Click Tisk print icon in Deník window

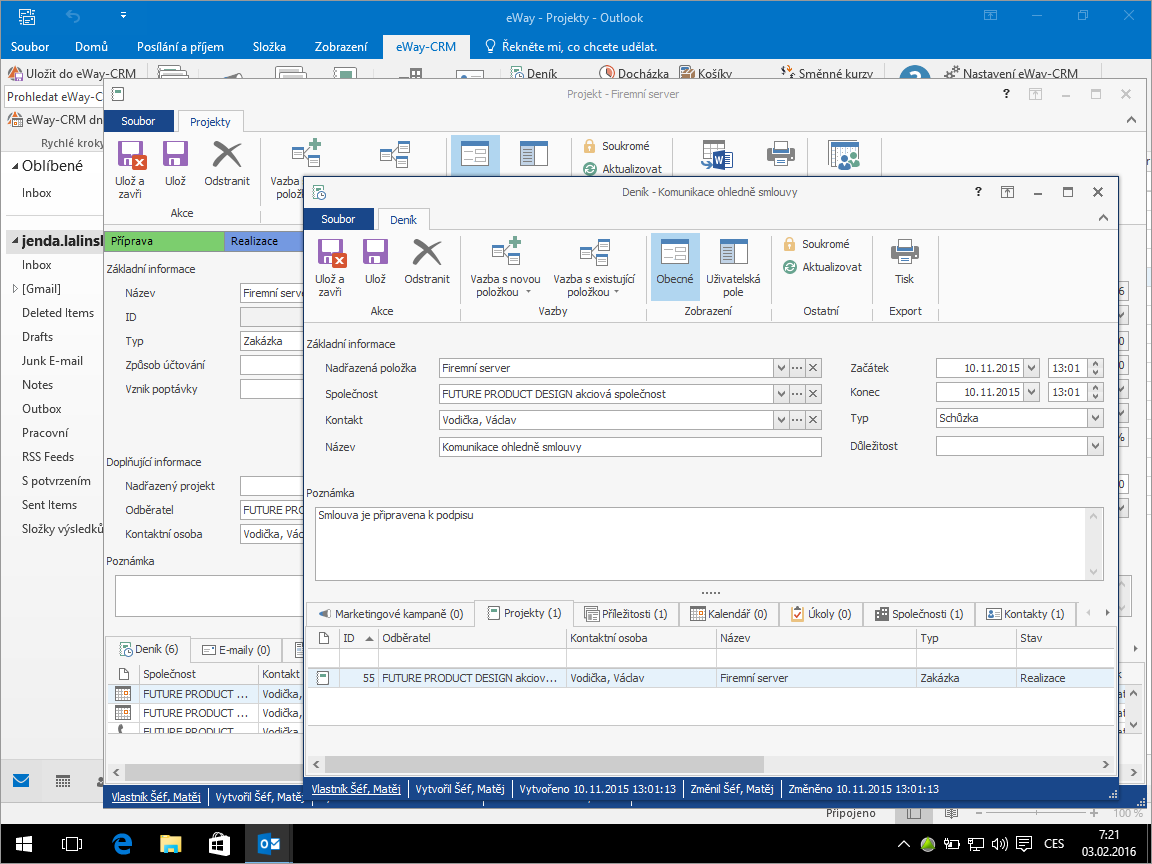pos(904,262)
